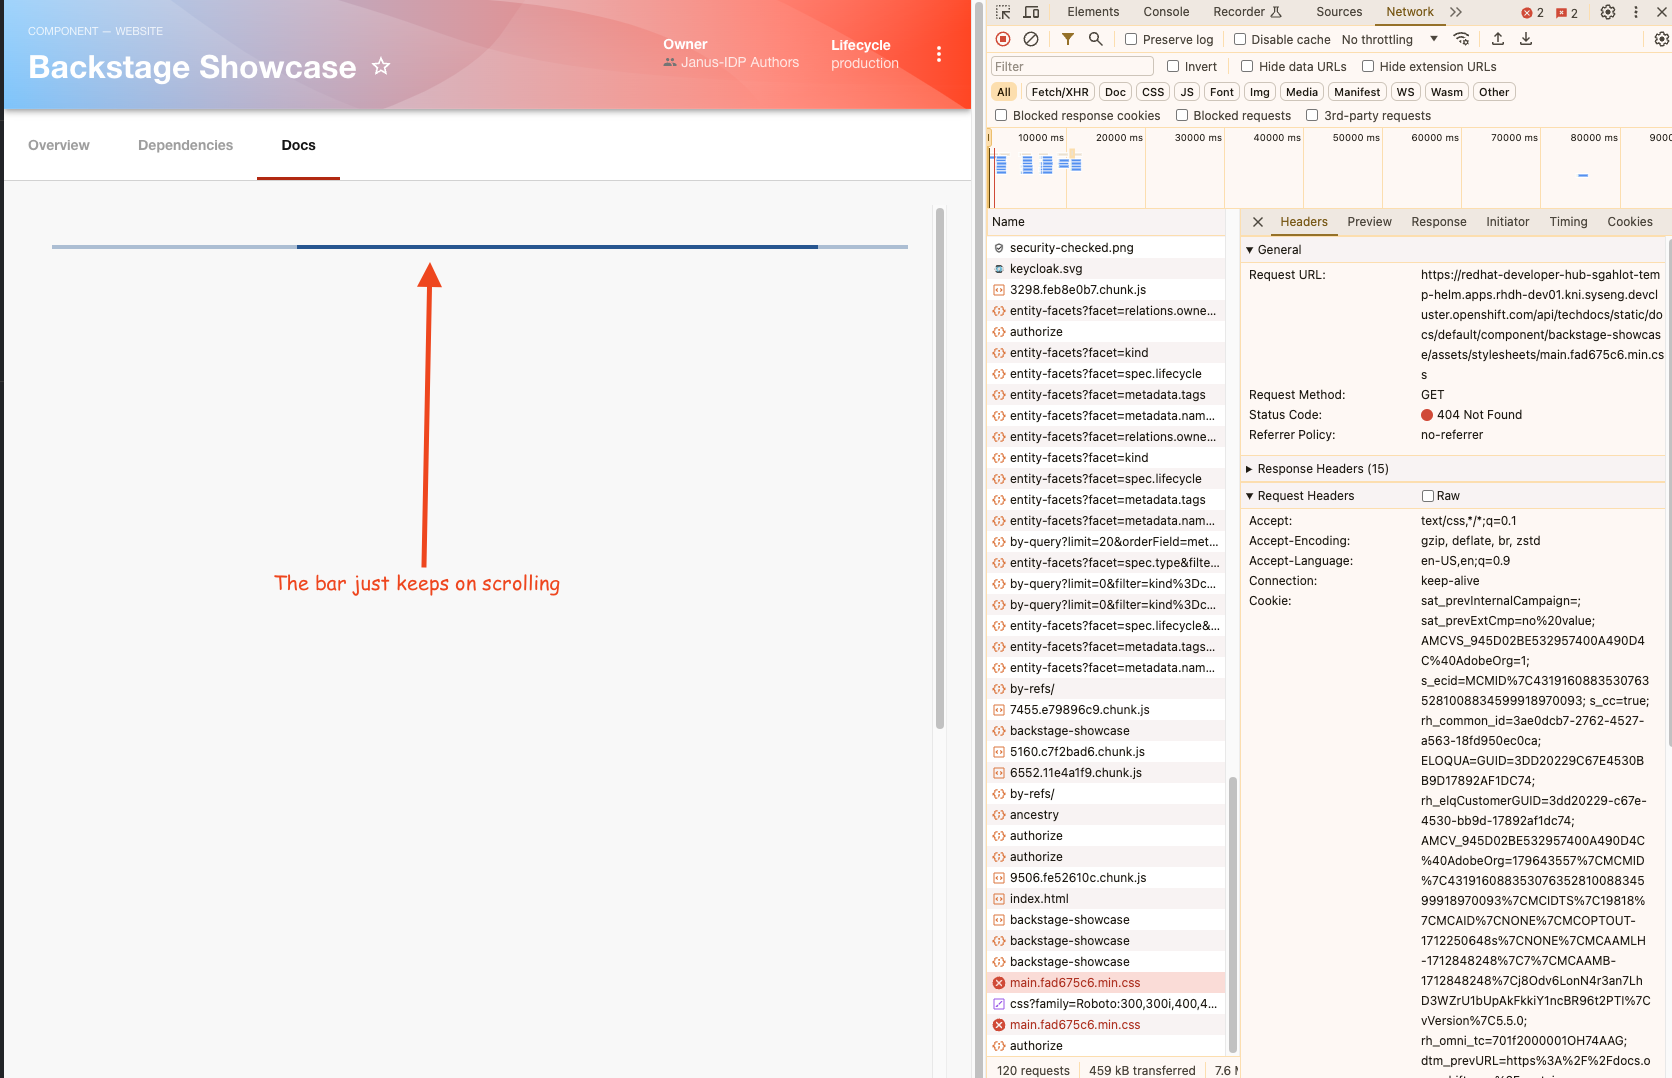Toggle the network filter funnel icon
This screenshot has height=1078, width=1672.
[1068, 39]
